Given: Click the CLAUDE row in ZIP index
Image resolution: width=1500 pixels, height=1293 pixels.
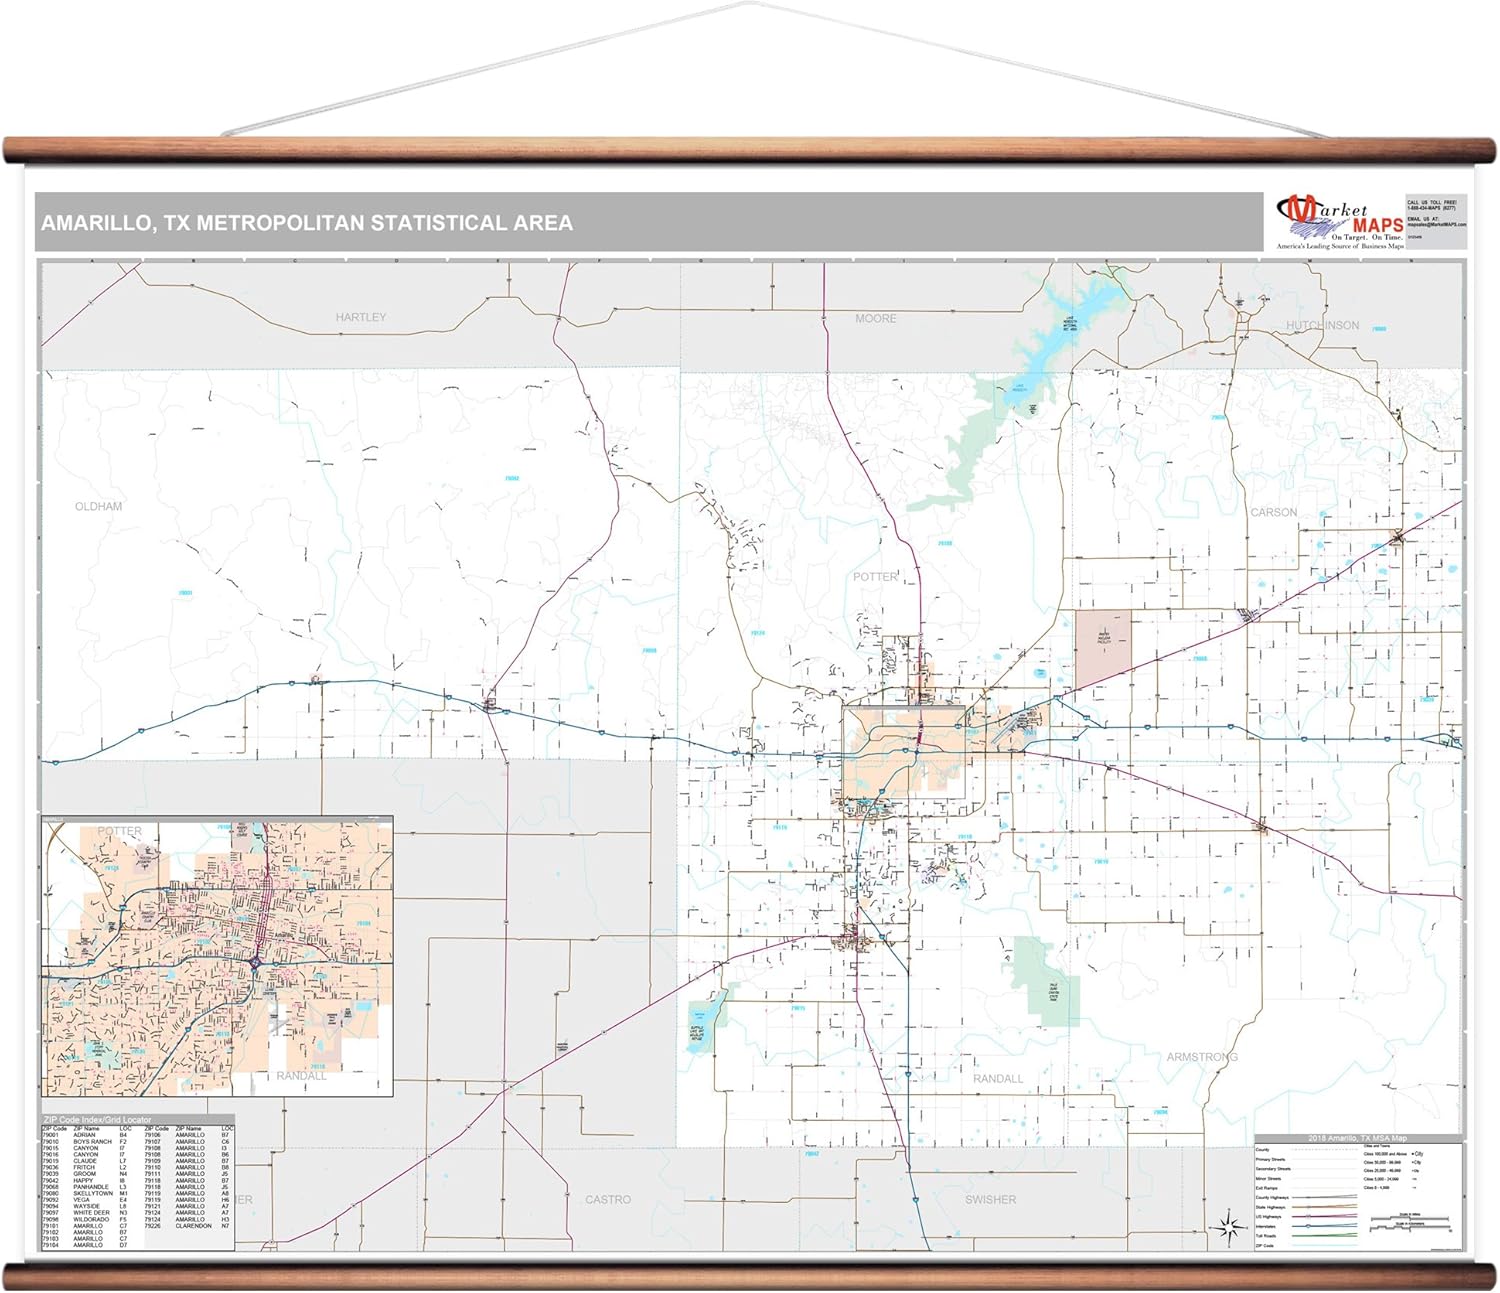Looking at the screenshot, I should pos(85,1161).
